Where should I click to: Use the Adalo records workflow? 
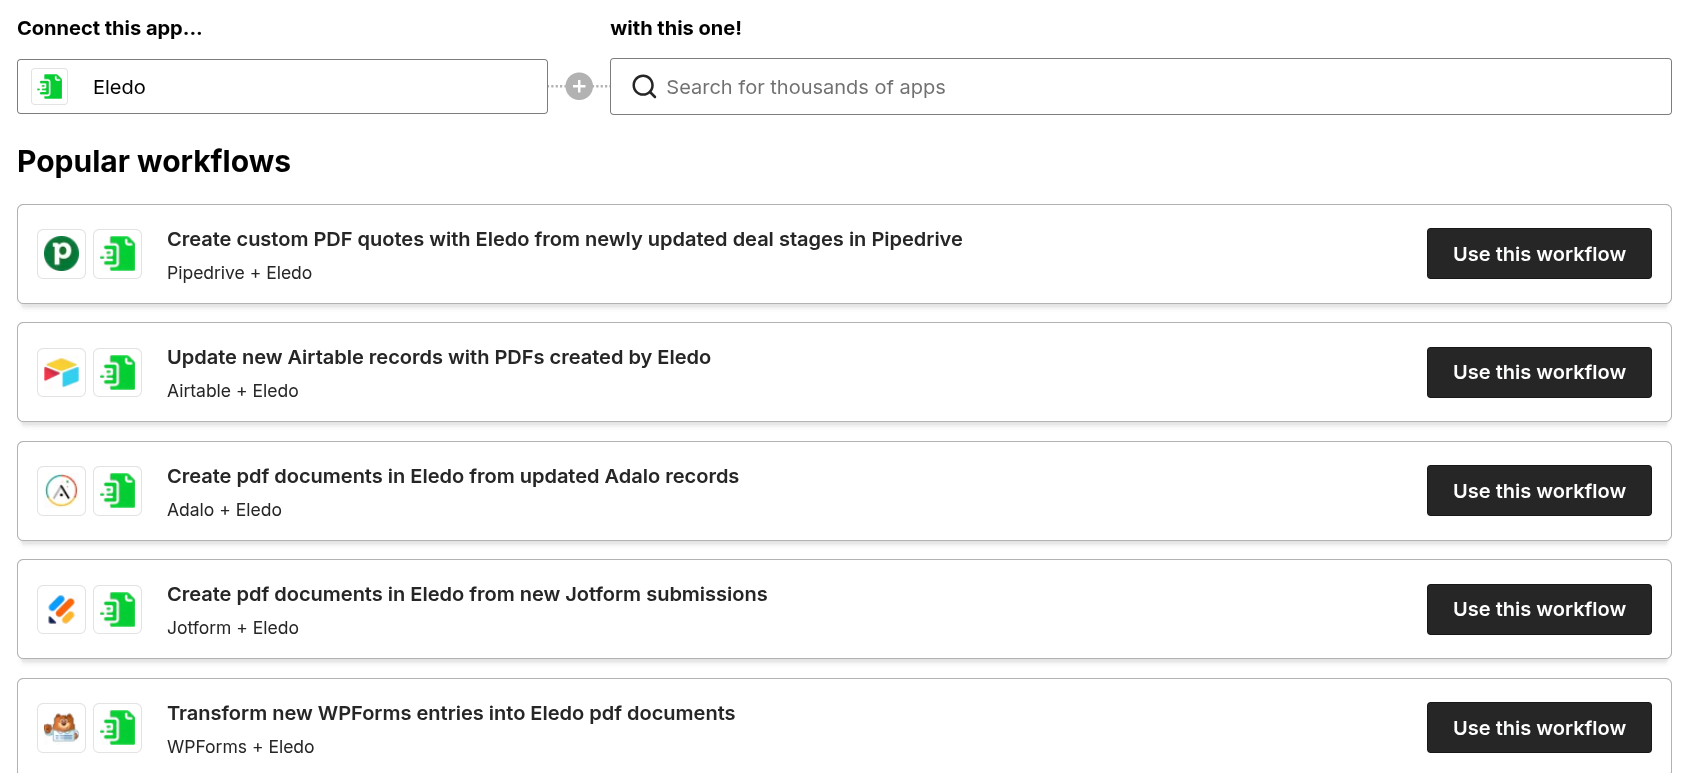pyautogui.click(x=1538, y=491)
